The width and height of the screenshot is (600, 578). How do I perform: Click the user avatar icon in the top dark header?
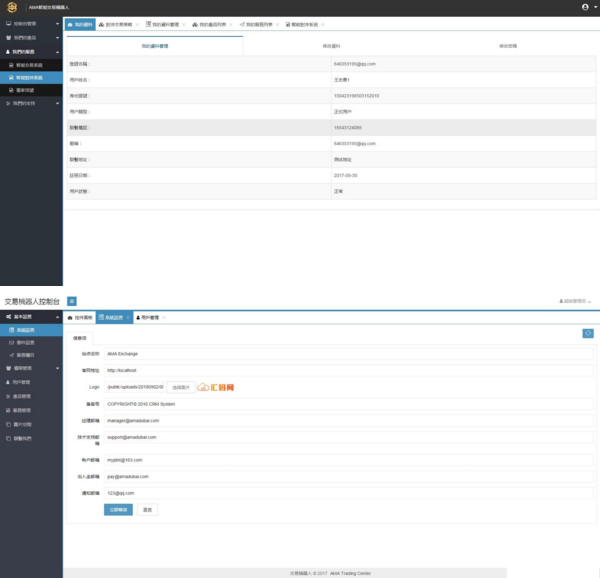[585, 7]
